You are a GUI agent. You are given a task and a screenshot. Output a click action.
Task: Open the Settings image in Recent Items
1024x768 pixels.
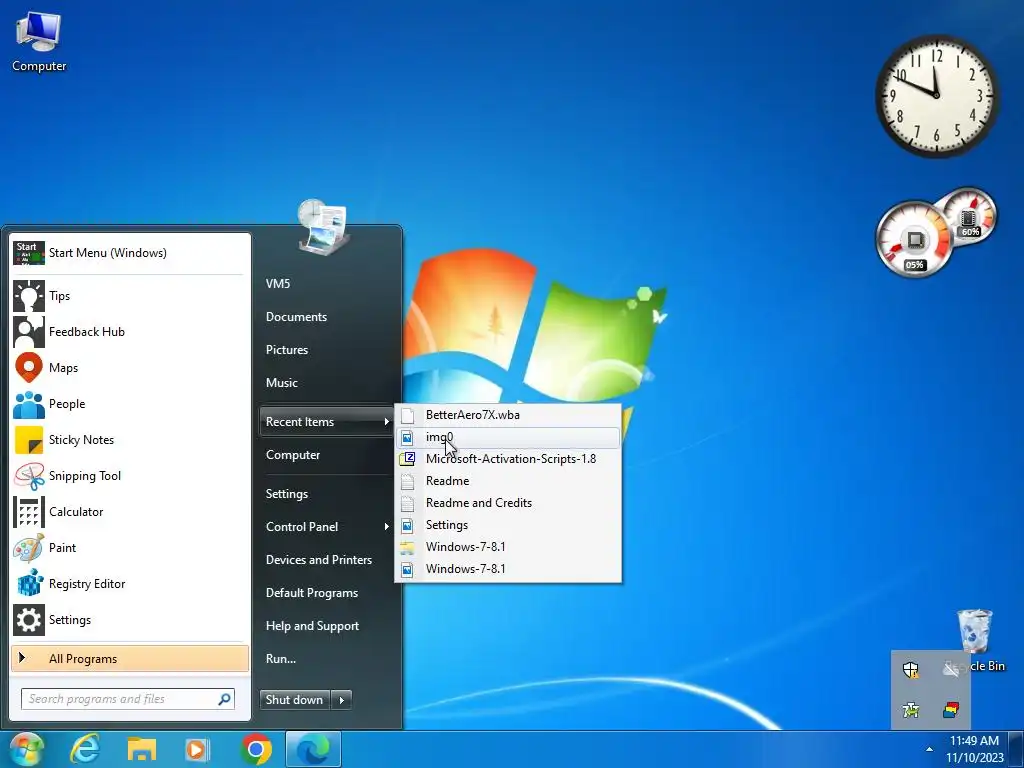(508, 524)
